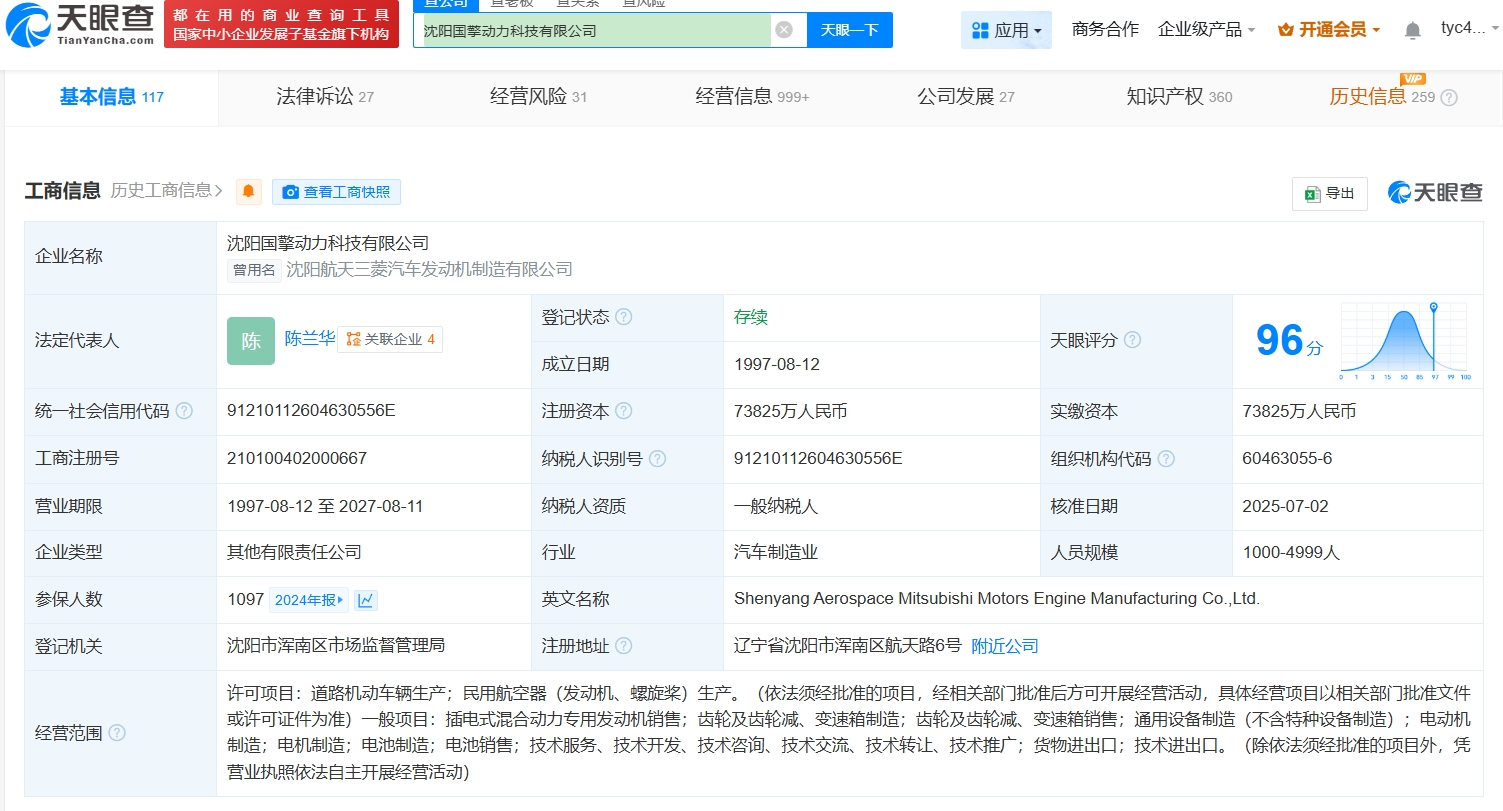Click the 天眼查 logo to go home

click(x=80, y=24)
